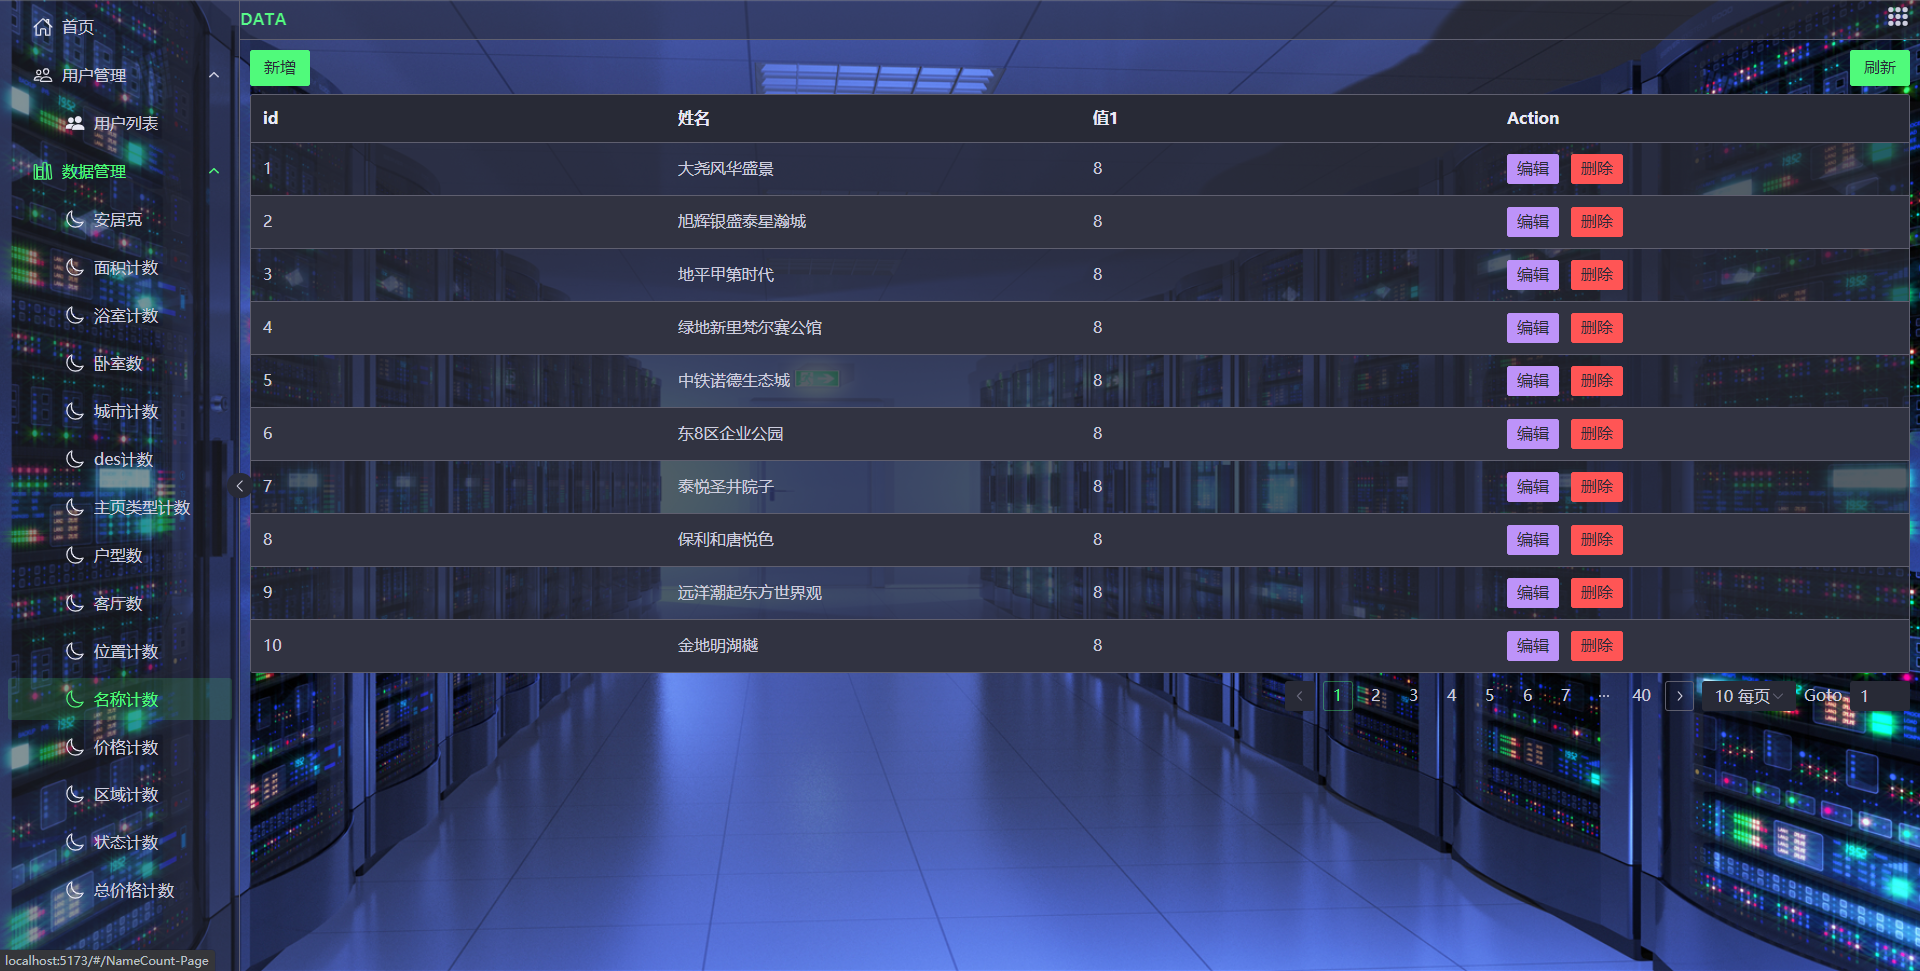Delete the 绿地新里梵尔赛公馆 row
The image size is (1920, 971).
1596,328
